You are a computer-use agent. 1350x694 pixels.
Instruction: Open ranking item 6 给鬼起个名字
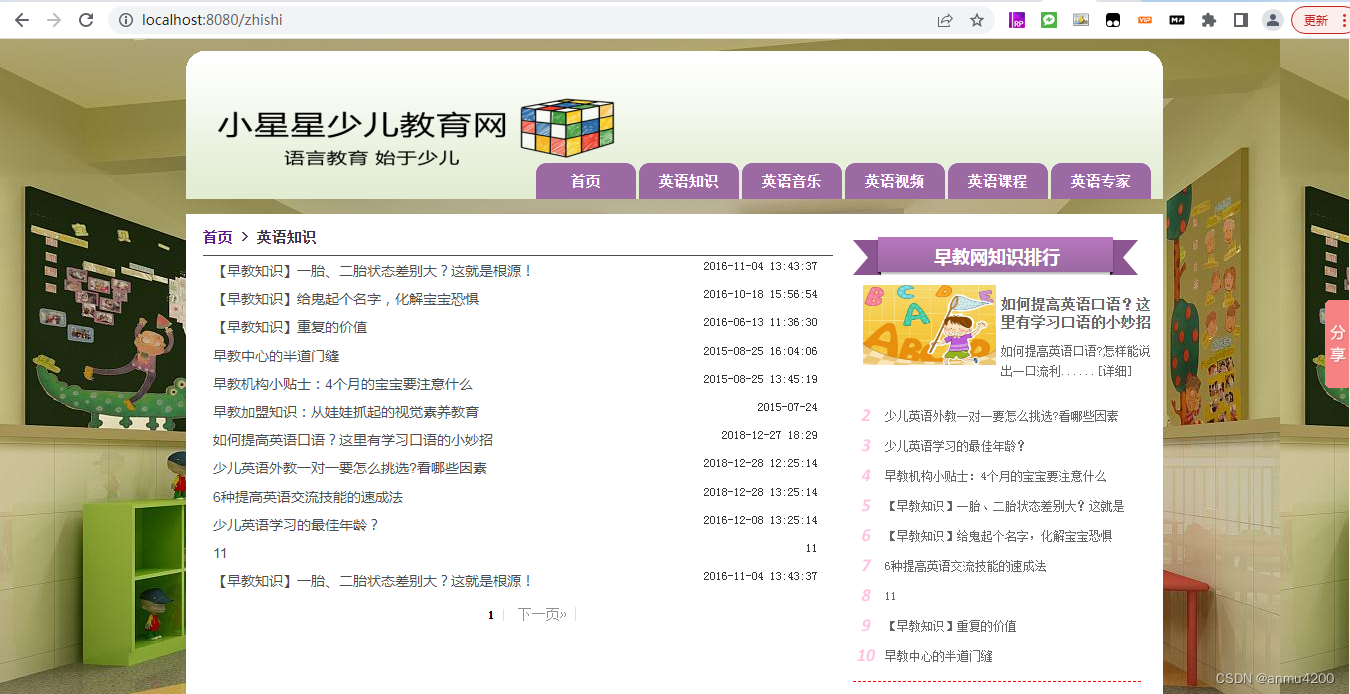[x=998, y=536]
